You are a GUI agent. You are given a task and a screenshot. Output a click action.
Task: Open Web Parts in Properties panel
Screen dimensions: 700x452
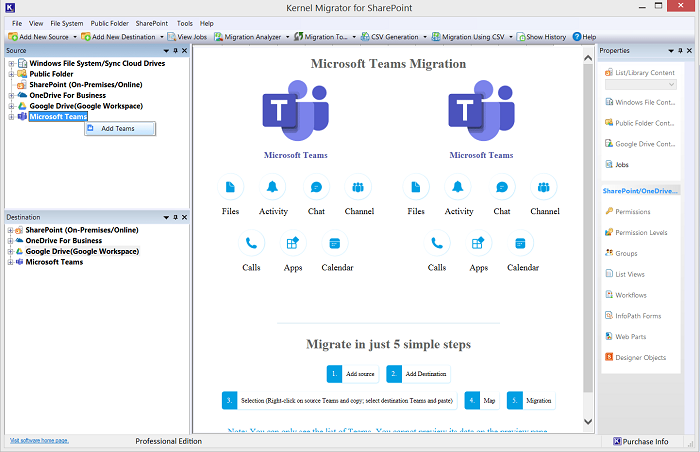tap(609, 337)
